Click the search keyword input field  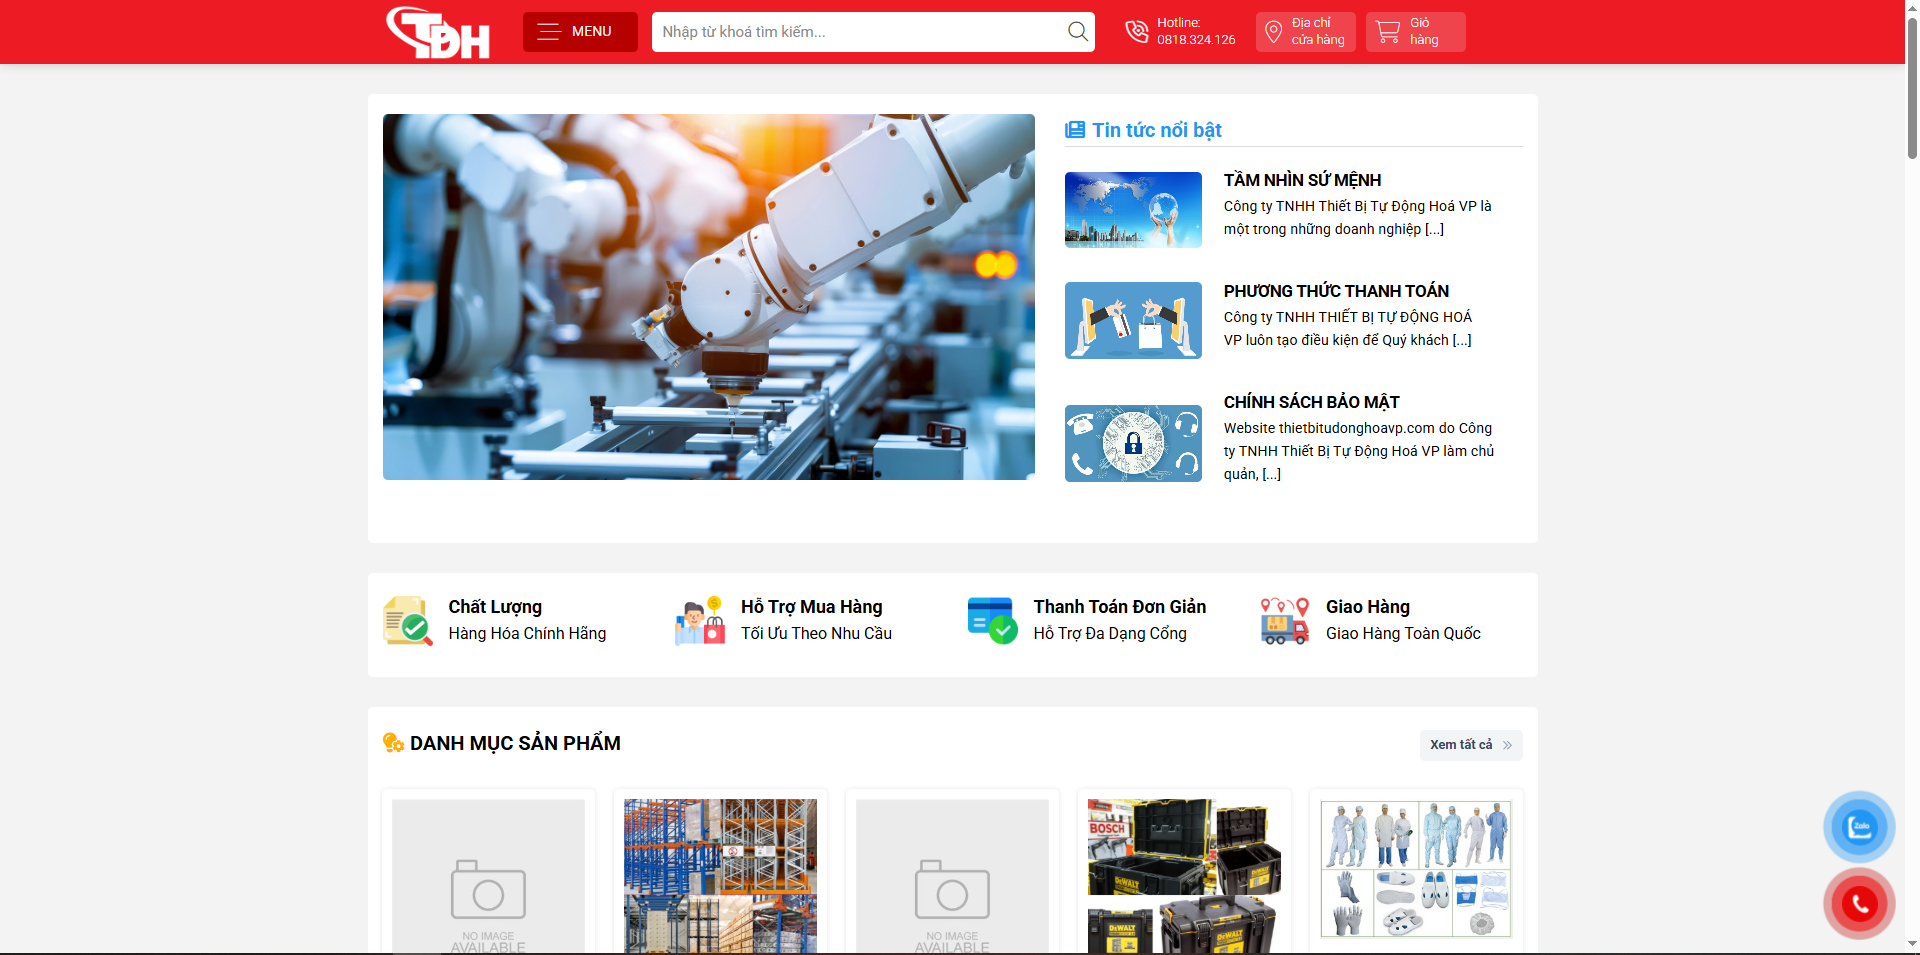[858, 32]
